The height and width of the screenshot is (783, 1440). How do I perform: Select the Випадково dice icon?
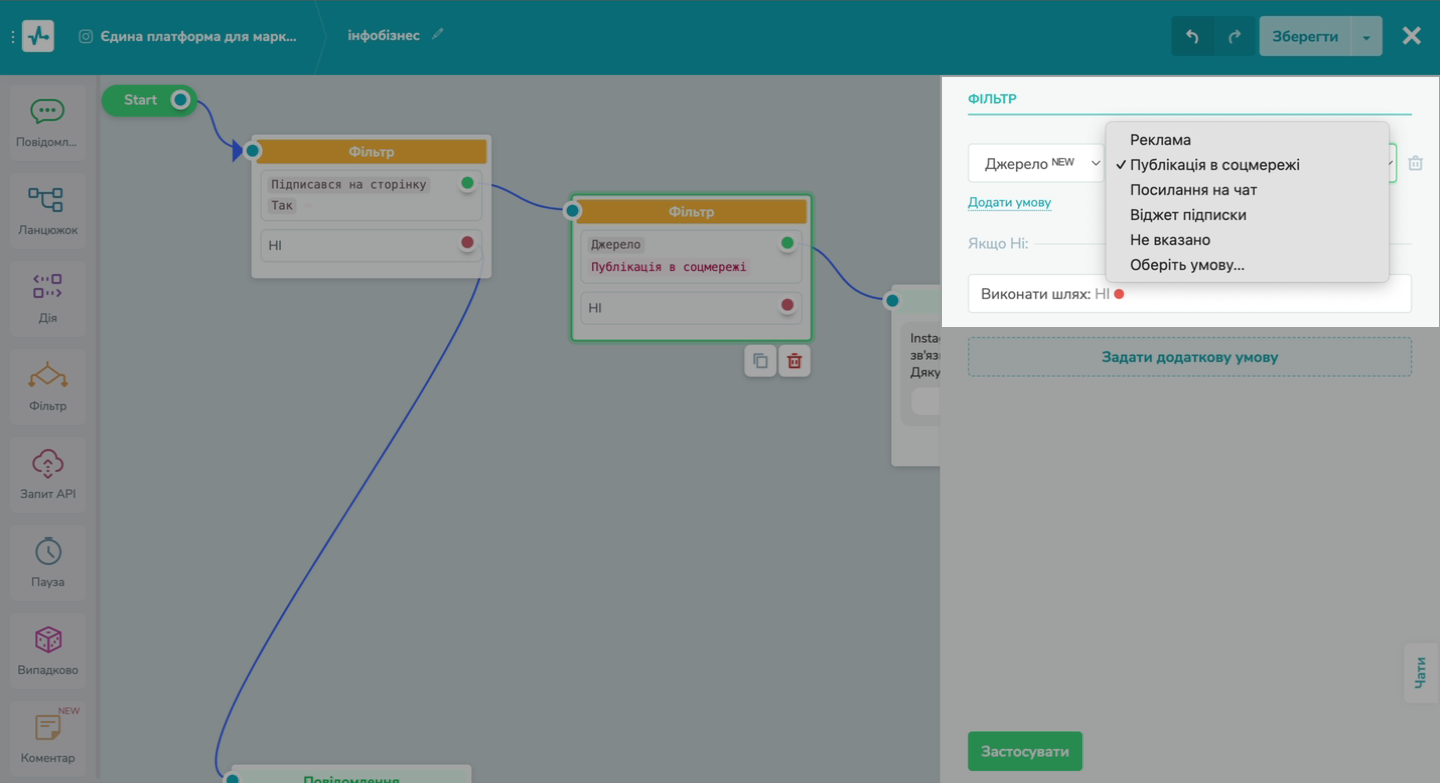click(x=47, y=640)
